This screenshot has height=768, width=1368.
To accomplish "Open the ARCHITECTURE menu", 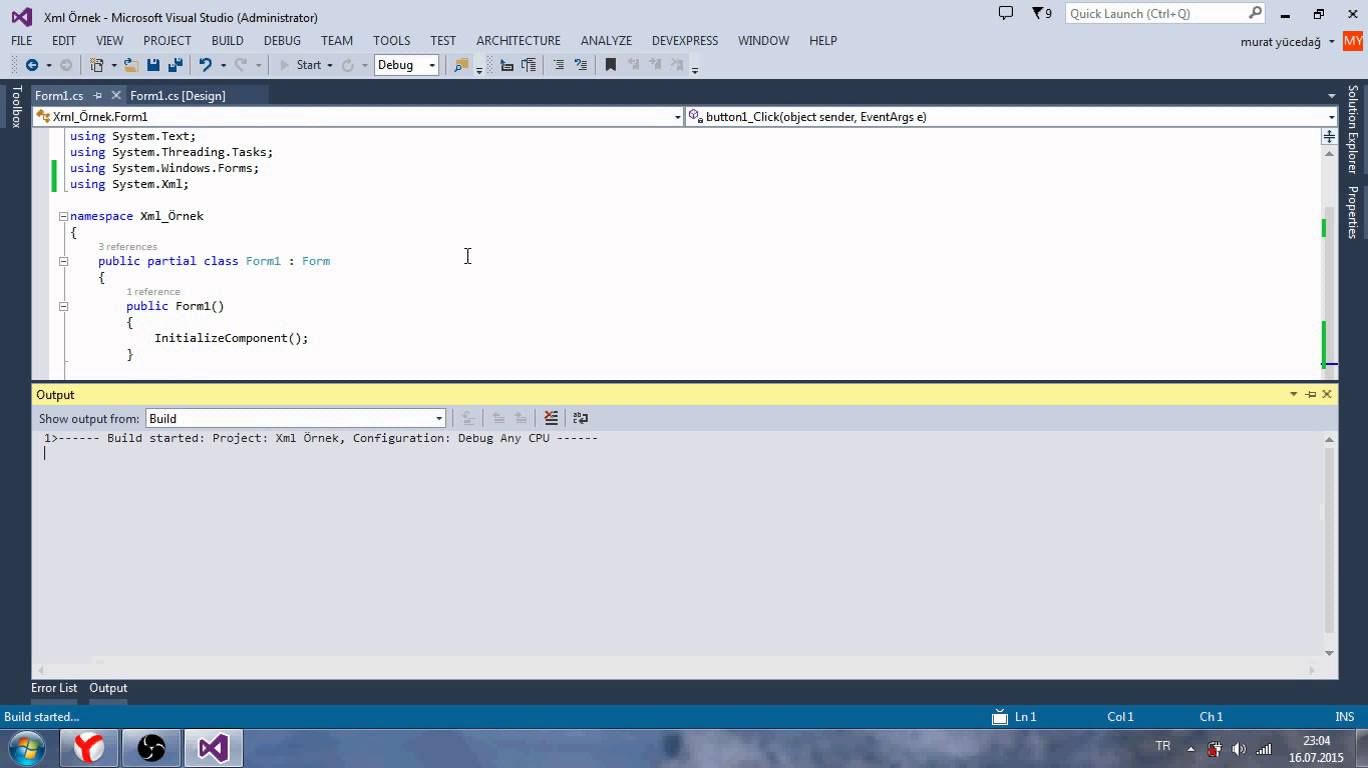I will [518, 41].
